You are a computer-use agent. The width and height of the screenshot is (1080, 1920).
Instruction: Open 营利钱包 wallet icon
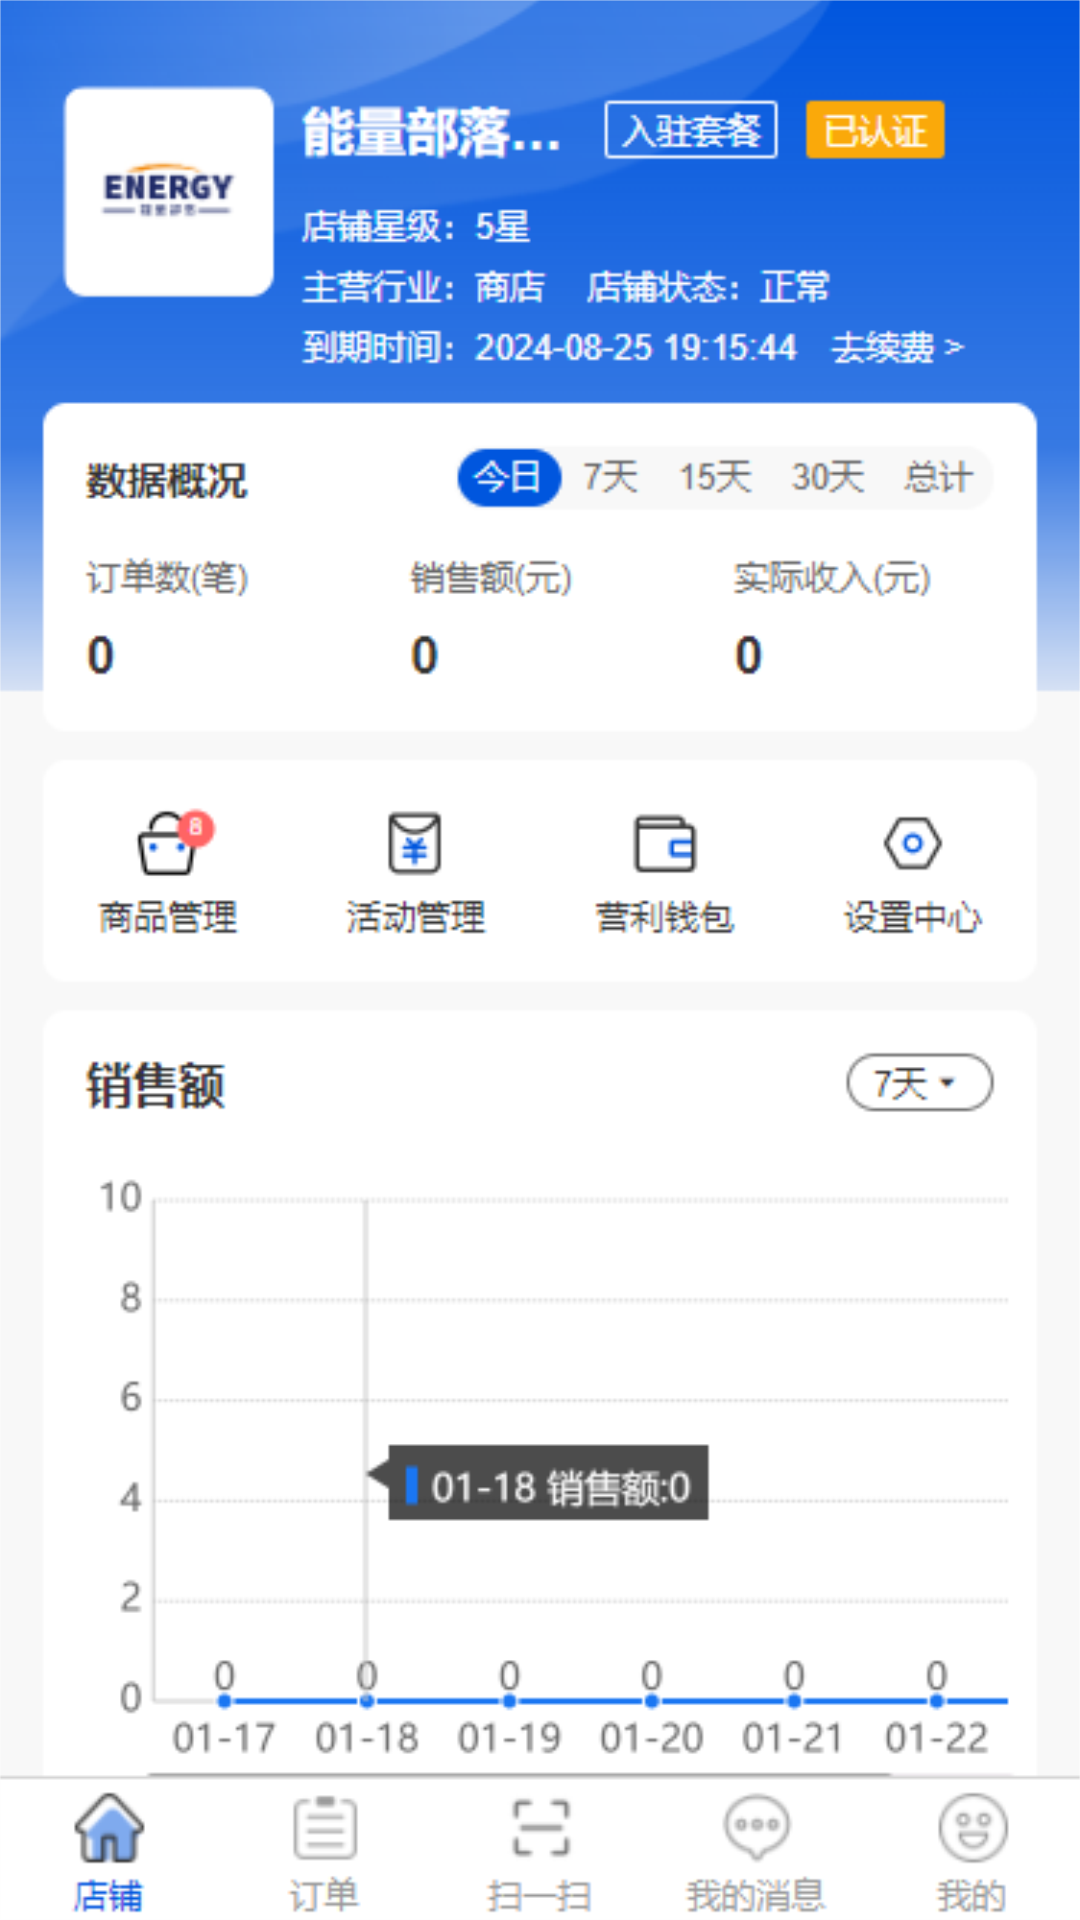(x=664, y=844)
